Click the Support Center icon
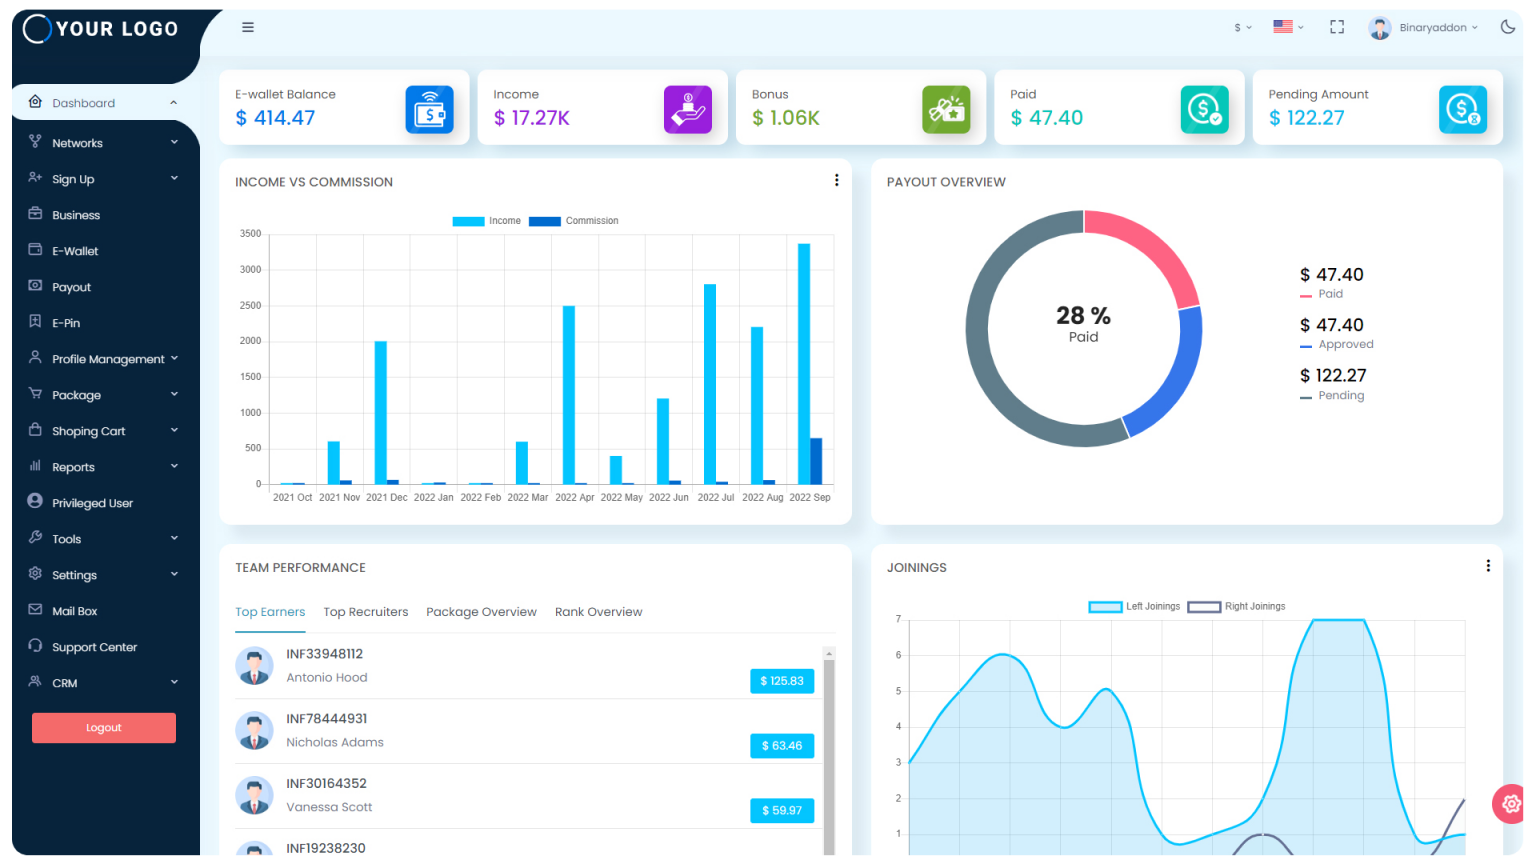This screenshot has width=1536, height=864. tap(34, 646)
